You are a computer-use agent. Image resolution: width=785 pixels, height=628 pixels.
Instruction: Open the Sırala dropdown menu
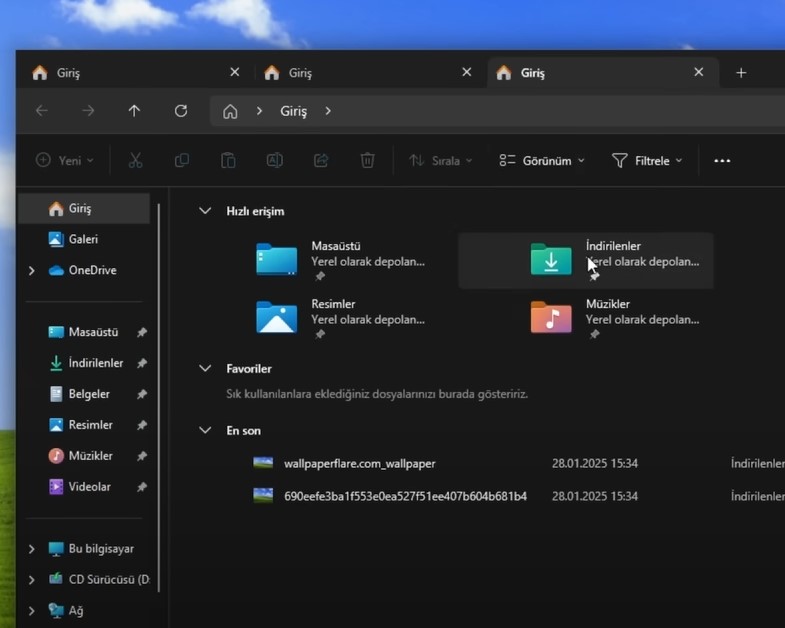point(441,161)
